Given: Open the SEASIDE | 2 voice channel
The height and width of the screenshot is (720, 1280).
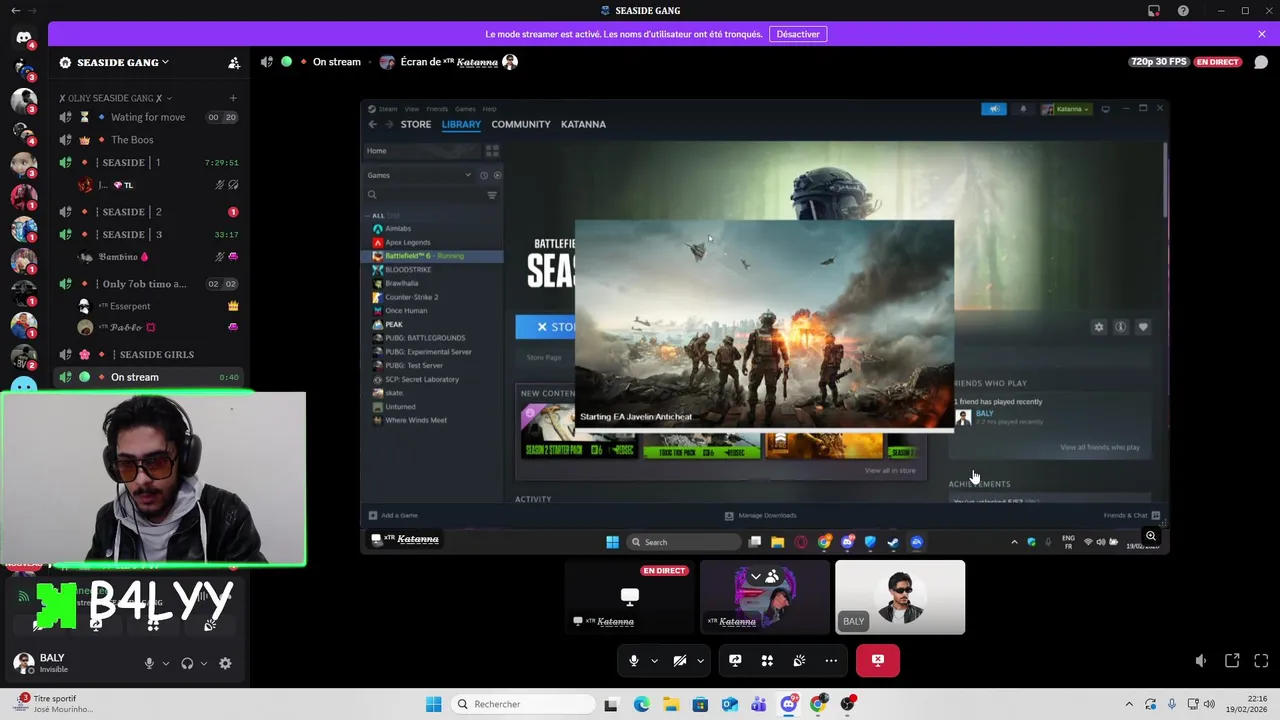Looking at the screenshot, I should point(148,212).
